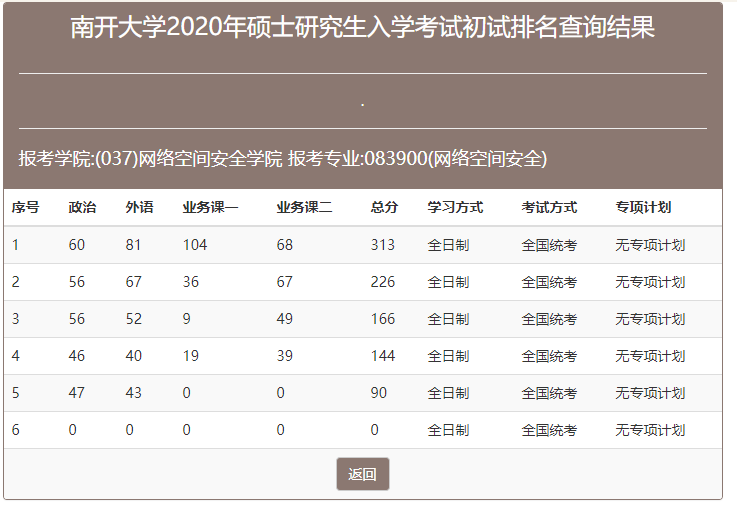The height and width of the screenshot is (514, 737).
Task: Select the 外语 column header
Action: click(139, 207)
